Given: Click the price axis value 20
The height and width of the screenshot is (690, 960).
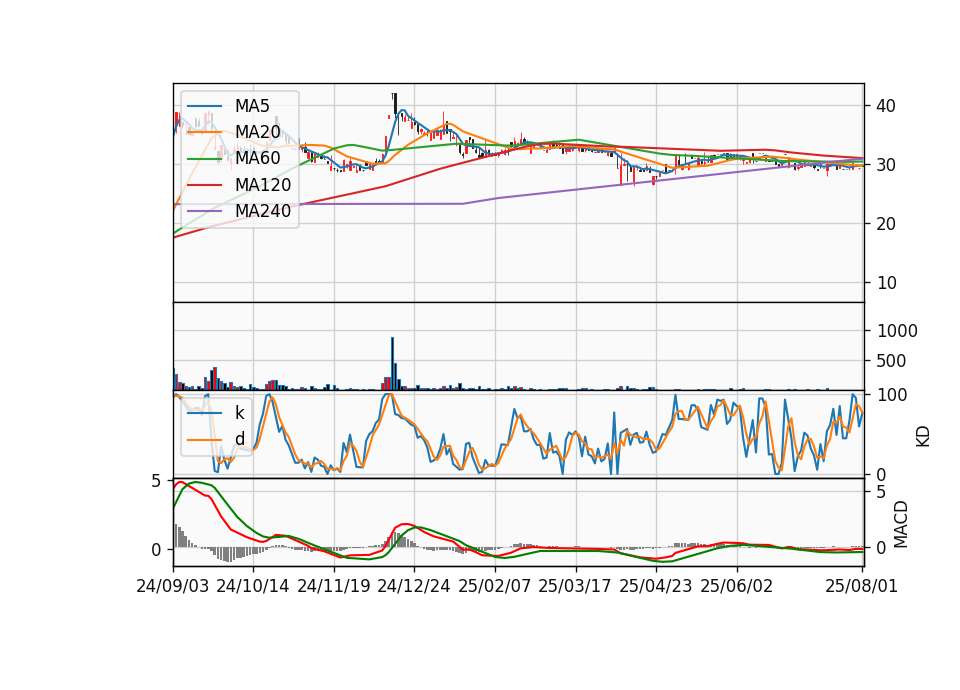Looking at the screenshot, I should pos(886,224).
